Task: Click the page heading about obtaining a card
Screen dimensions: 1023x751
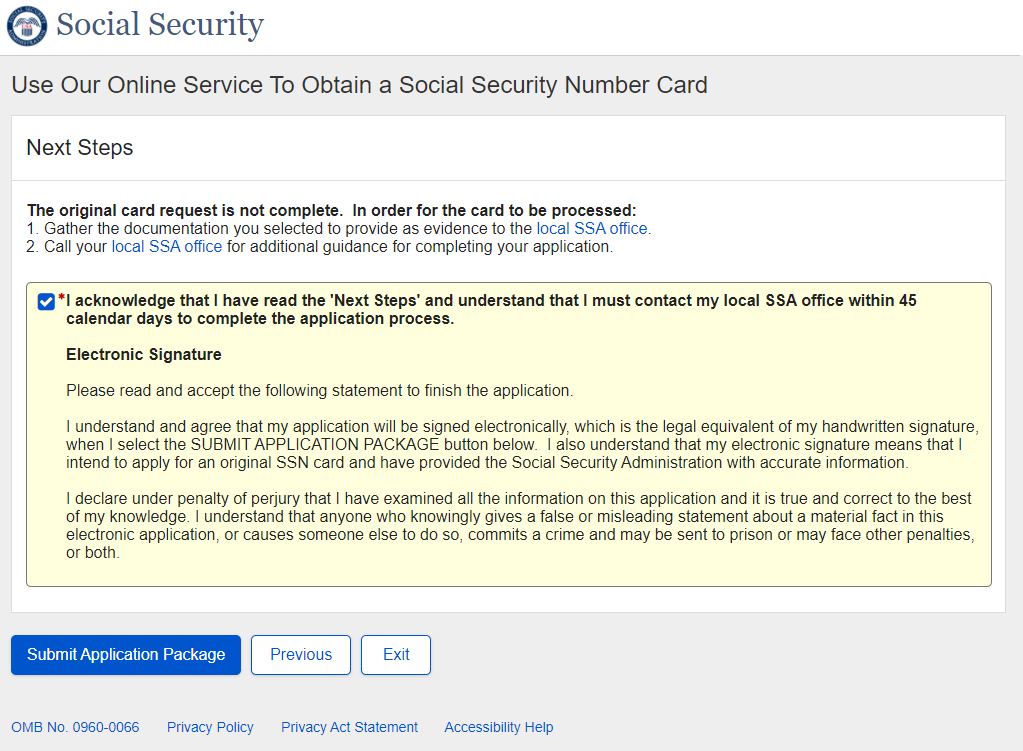Action: coord(359,85)
